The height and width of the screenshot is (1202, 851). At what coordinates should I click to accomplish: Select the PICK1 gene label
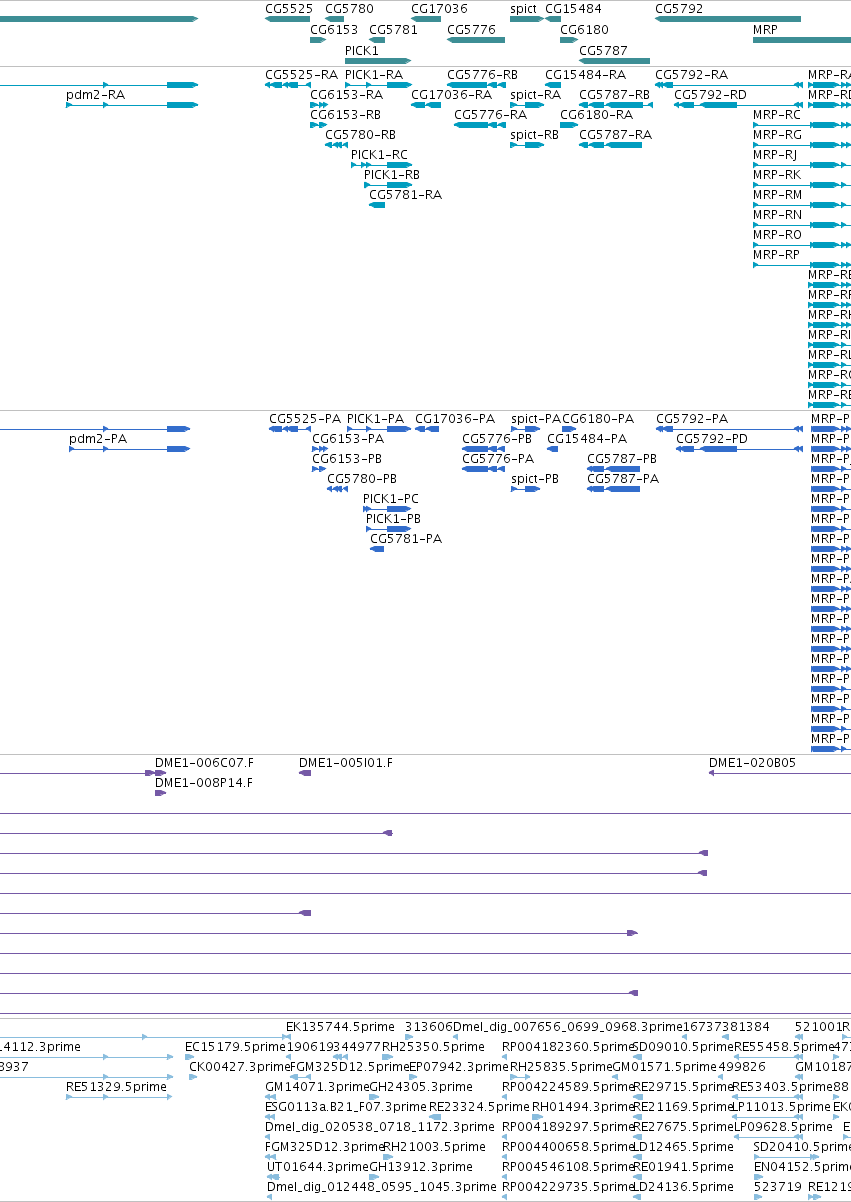pyautogui.click(x=362, y=50)
